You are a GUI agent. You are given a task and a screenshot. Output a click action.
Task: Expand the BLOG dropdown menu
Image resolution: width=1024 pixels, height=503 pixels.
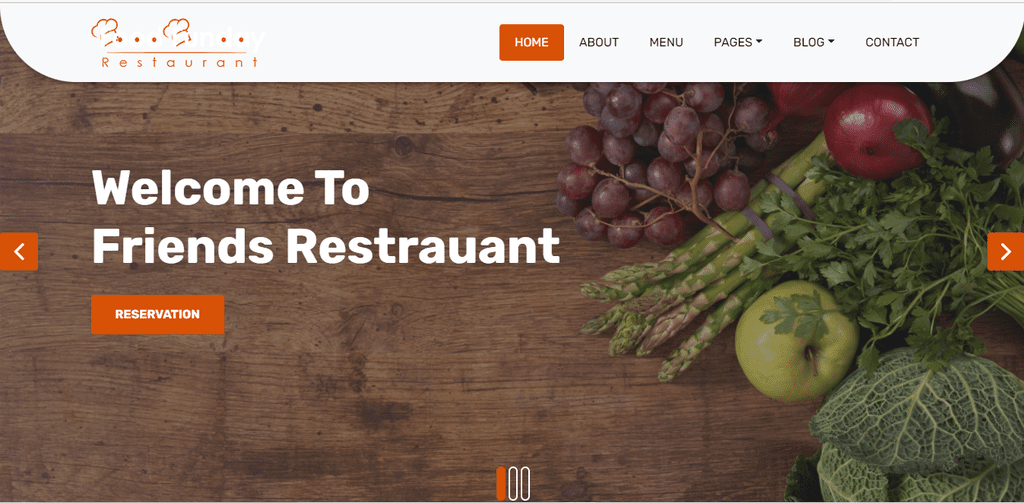[814, 42]
